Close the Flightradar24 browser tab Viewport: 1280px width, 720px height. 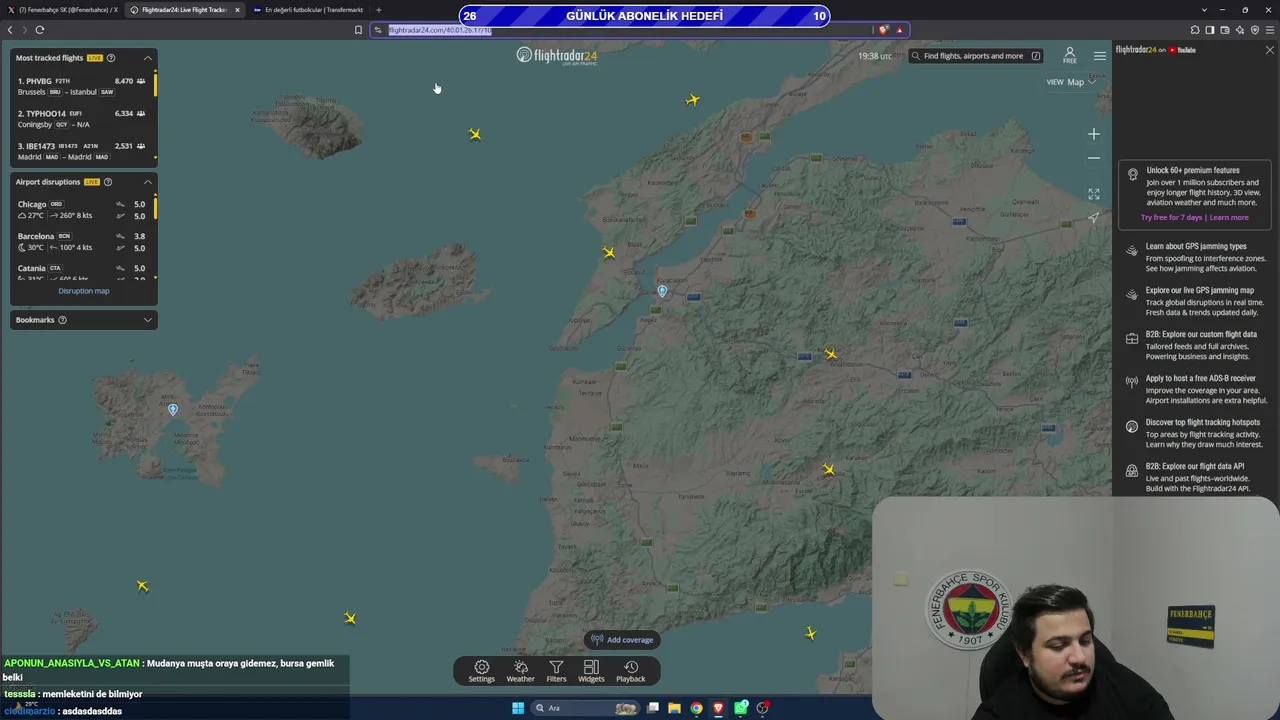(x=237, y=10)
